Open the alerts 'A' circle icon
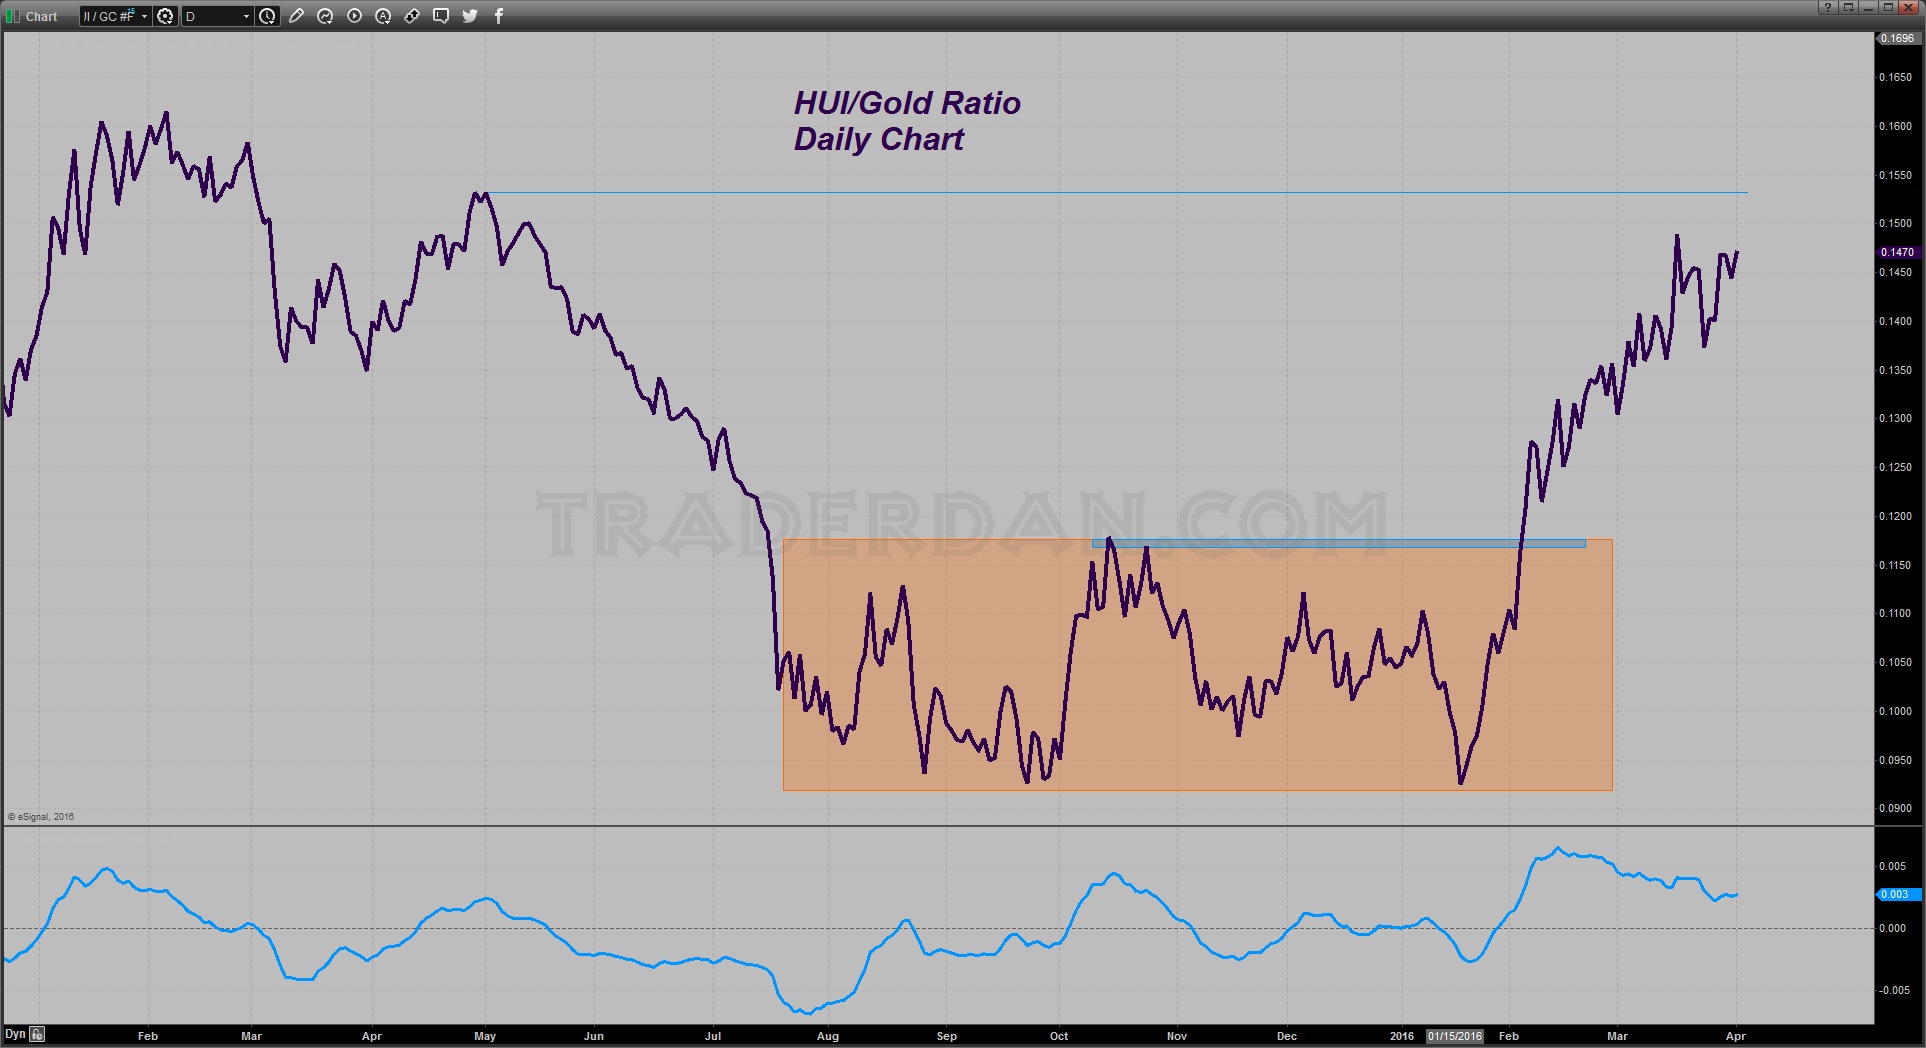Image resolution: width=1926 pixels, height=1048 pixels. [383, 16]
